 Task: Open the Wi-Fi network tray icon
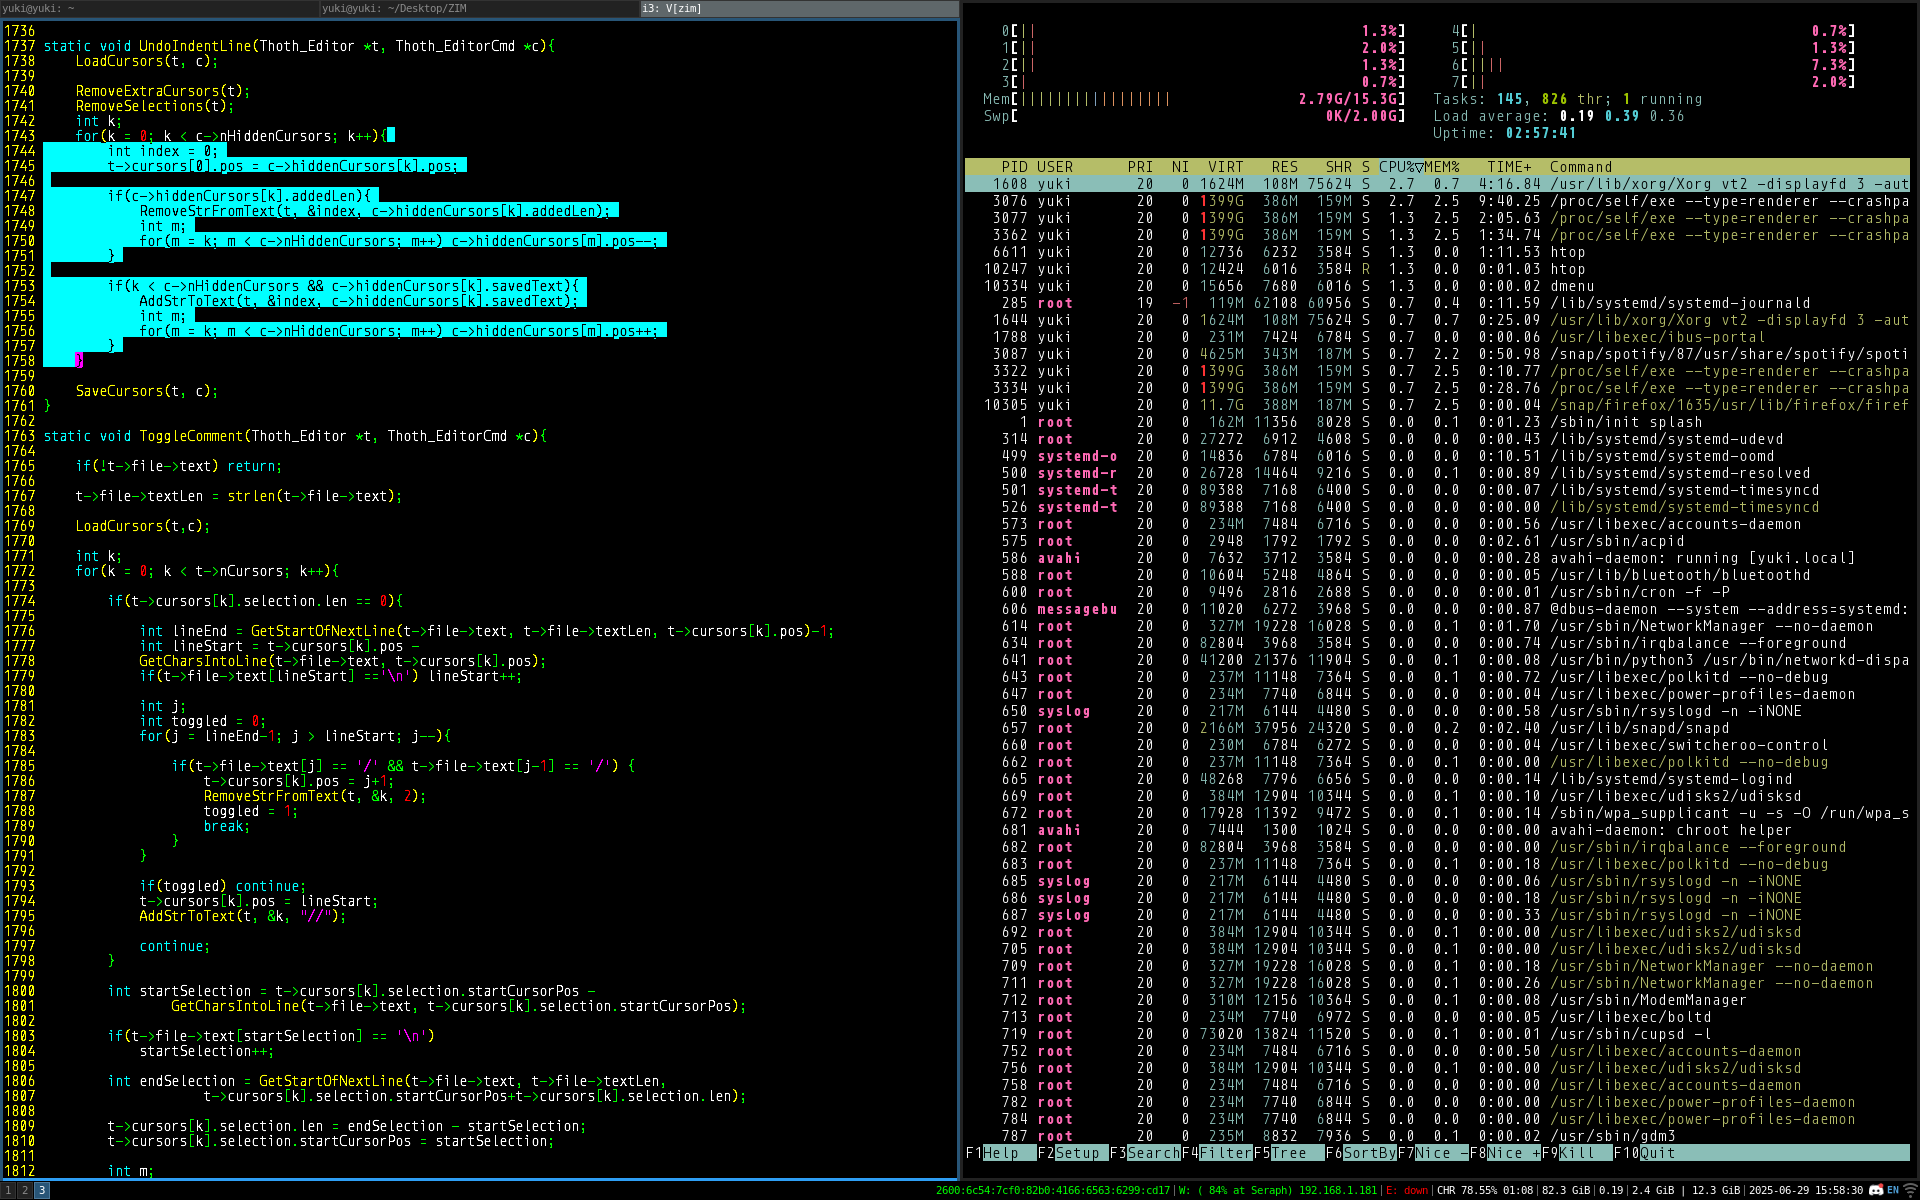pyautogui.click(x=1910, y=1190)
